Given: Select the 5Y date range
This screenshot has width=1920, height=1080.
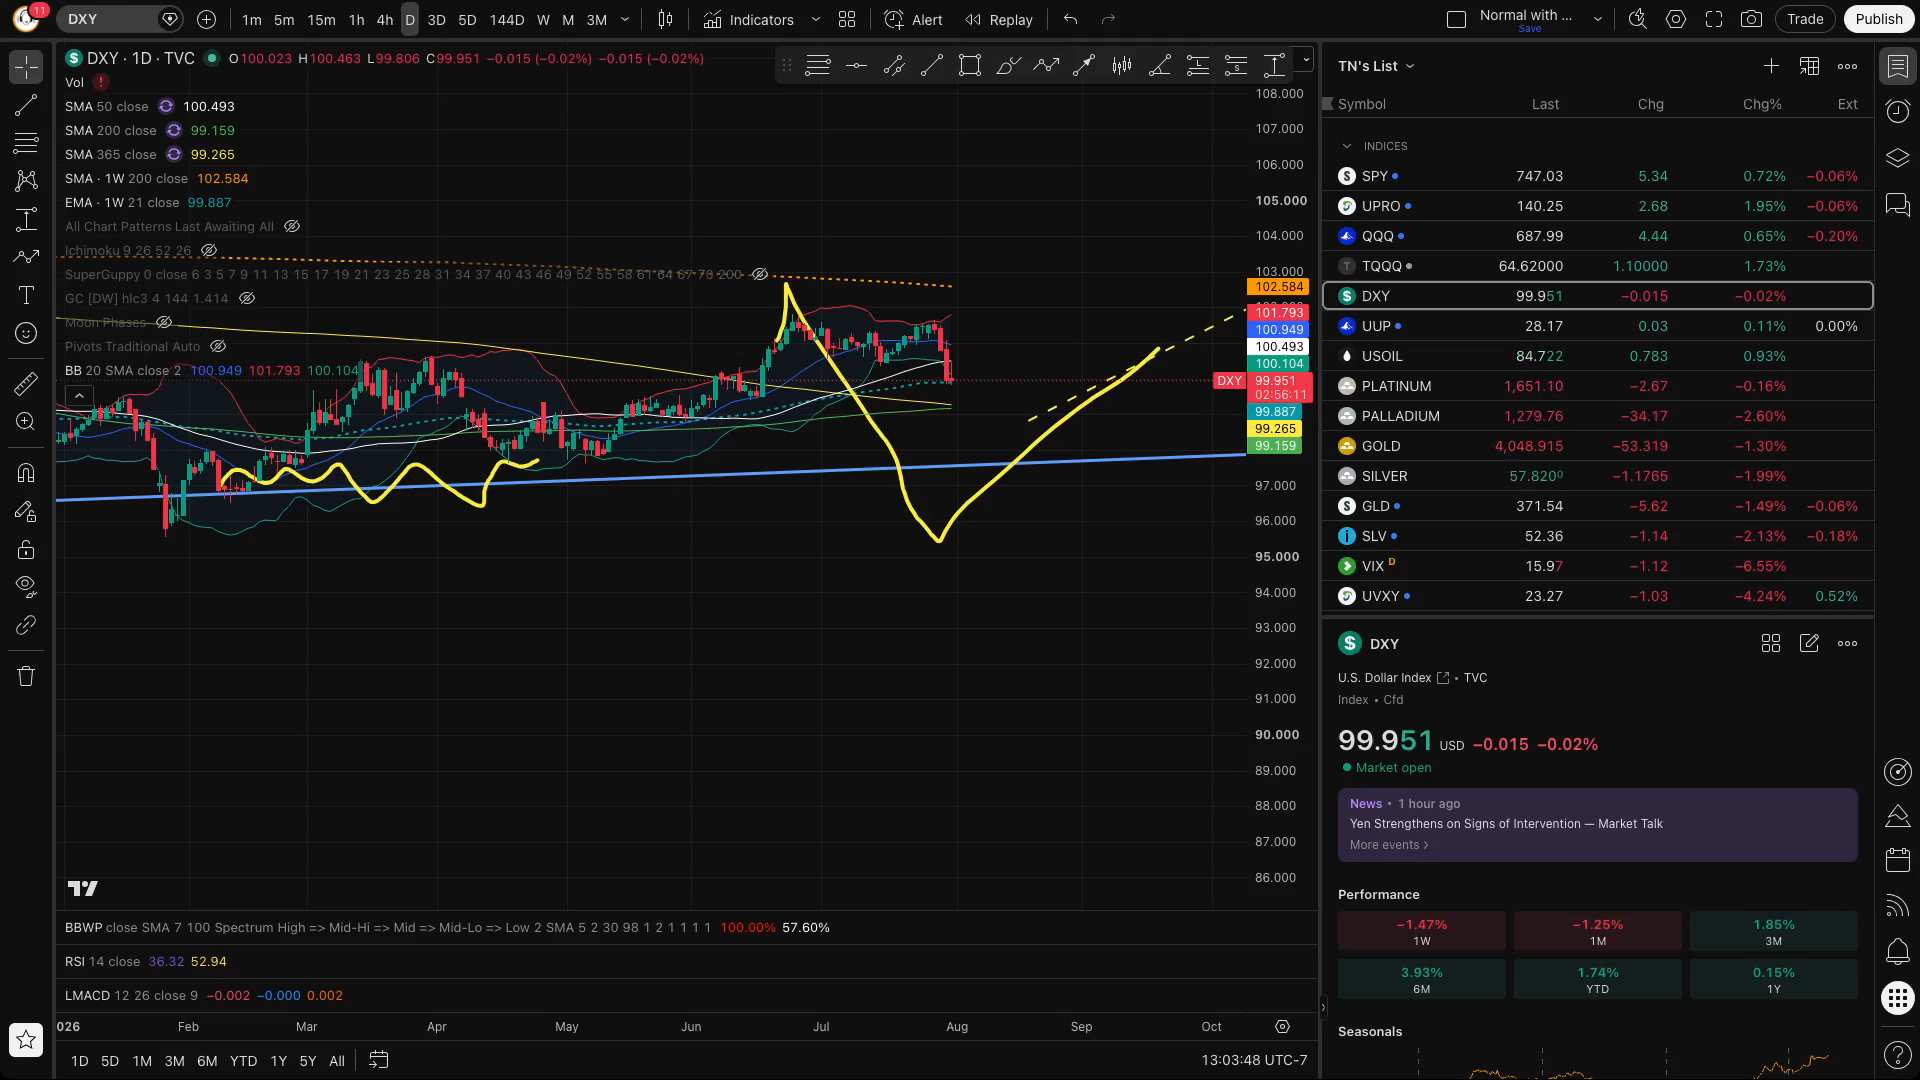Looking at the screenshot, I should point(308,1061).
